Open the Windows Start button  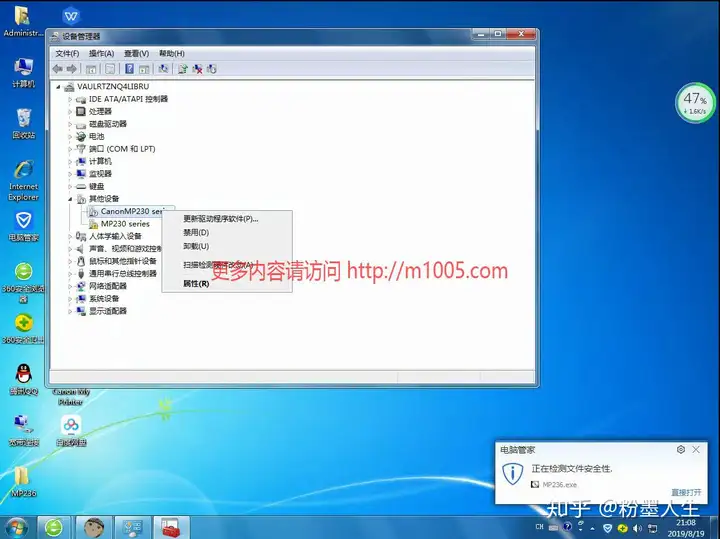click(x=16, y=528)
